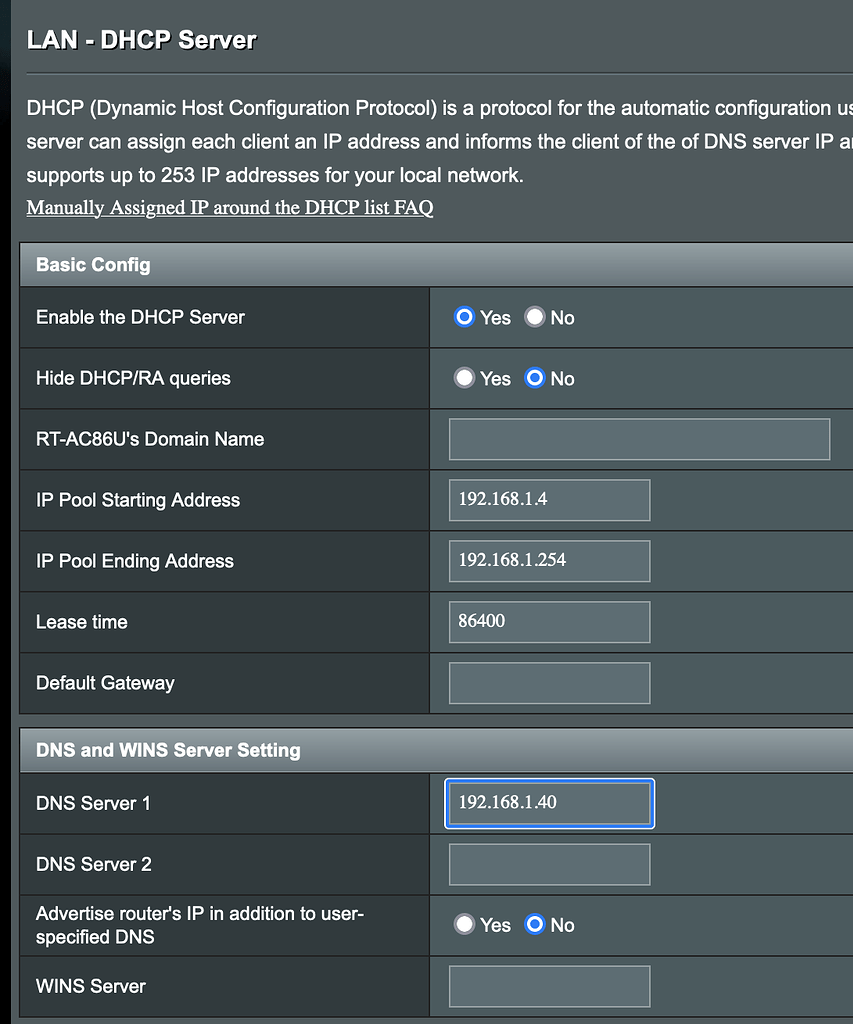The width and height of the screenshot is (853, 1024).
Task: Click the Basic Config section header
Action: click(93, 265)
